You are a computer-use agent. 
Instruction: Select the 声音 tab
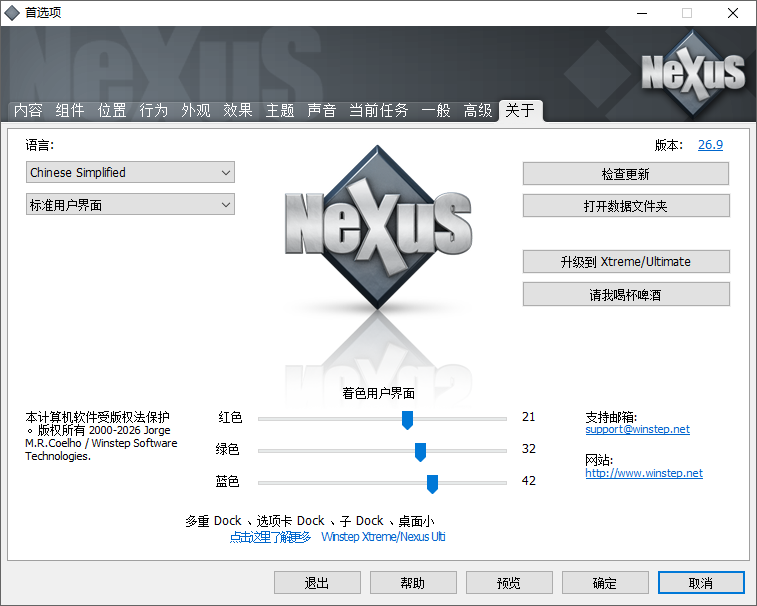coord(322,111)
